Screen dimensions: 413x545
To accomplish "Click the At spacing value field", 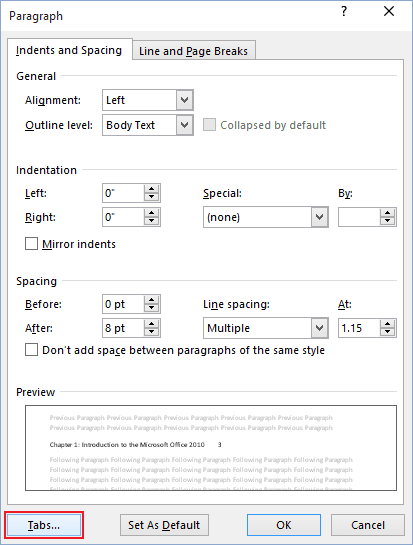I will pyautogui.click(x=359, y=328).
